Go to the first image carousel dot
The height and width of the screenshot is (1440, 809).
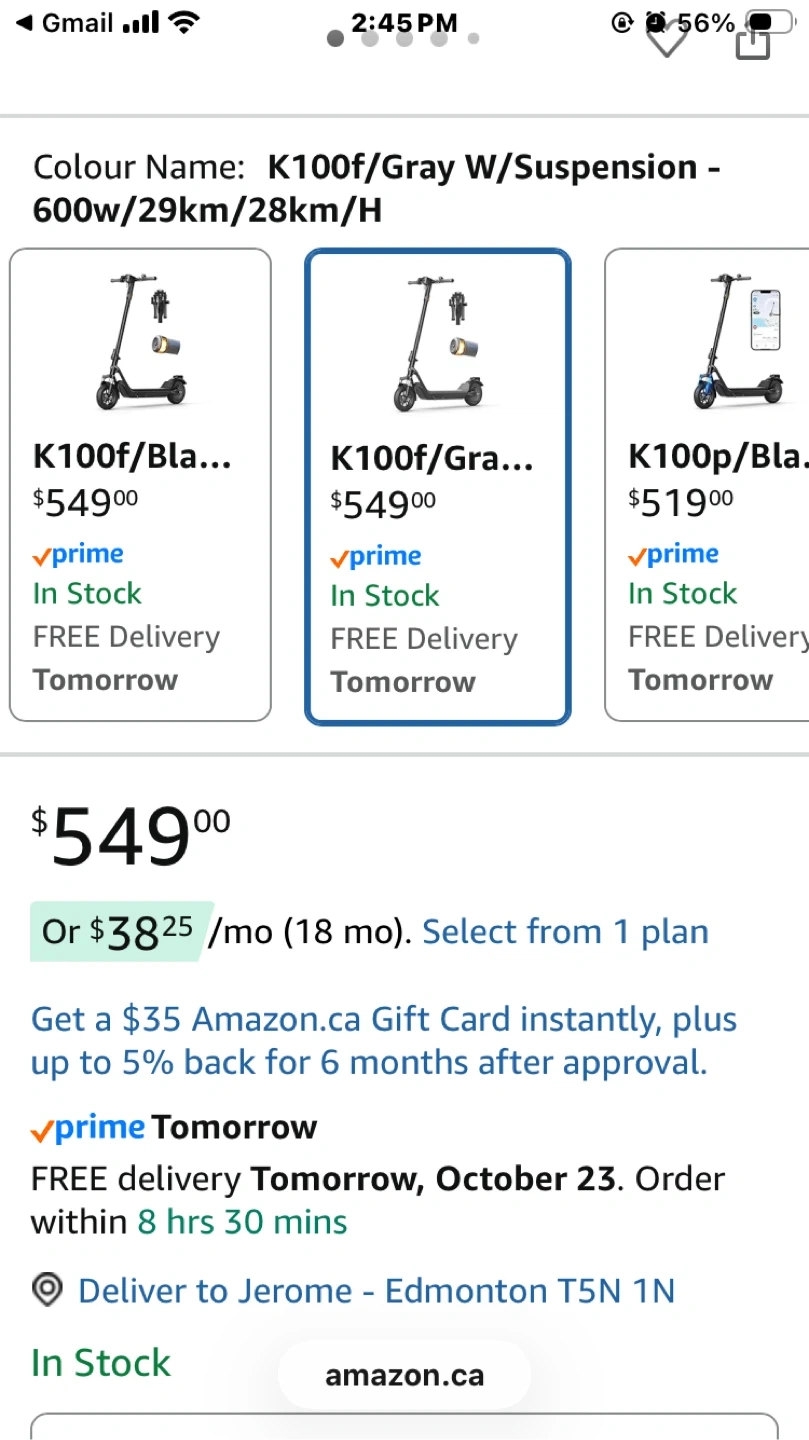point(336,39)
